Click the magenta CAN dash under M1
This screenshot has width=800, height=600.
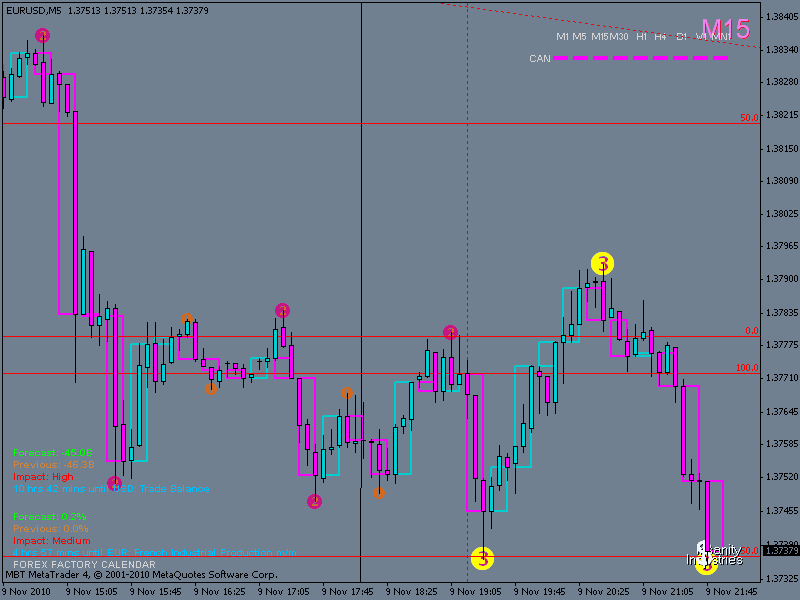click(x=561, y=58)
